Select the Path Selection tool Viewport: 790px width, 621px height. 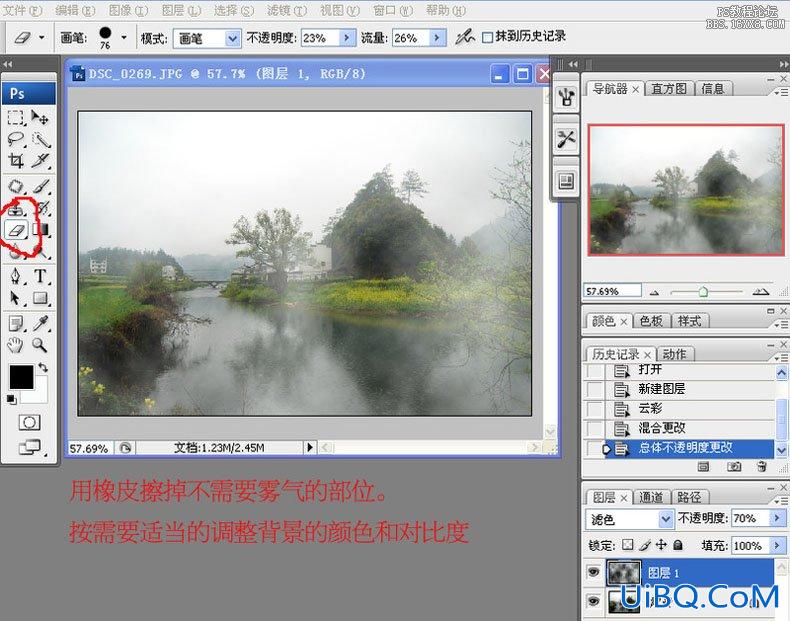pyautogui.click(x=16, y=298)
